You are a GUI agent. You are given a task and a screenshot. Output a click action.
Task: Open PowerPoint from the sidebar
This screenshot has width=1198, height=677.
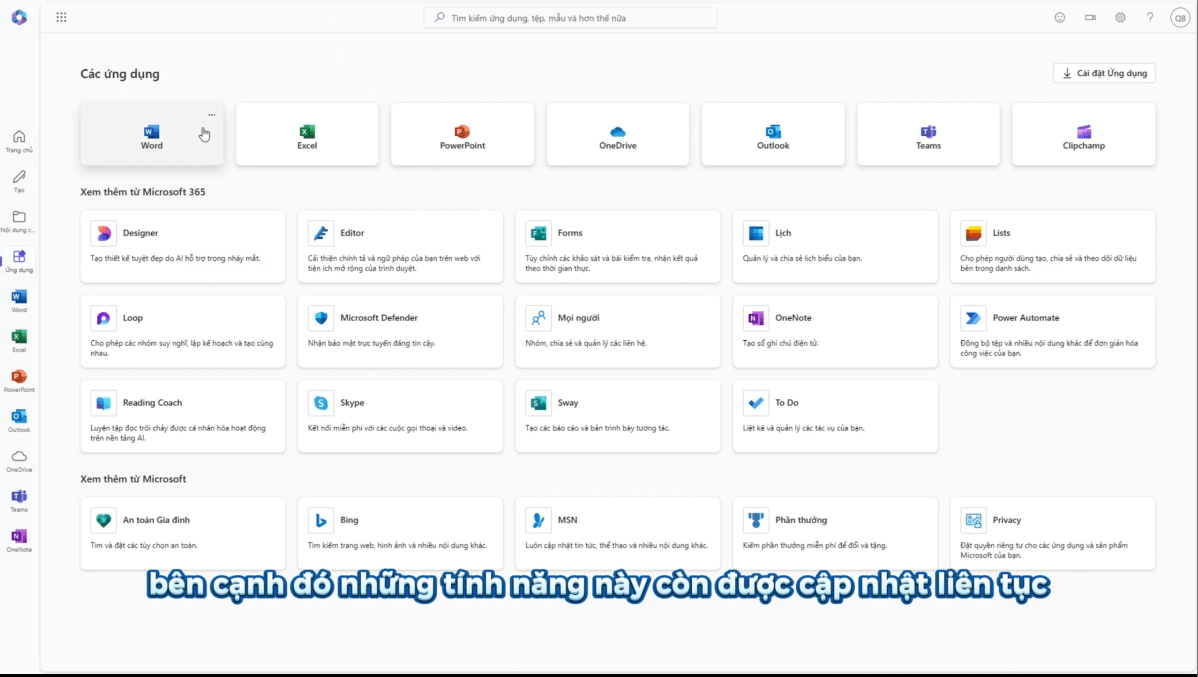(x=19, y=381)
